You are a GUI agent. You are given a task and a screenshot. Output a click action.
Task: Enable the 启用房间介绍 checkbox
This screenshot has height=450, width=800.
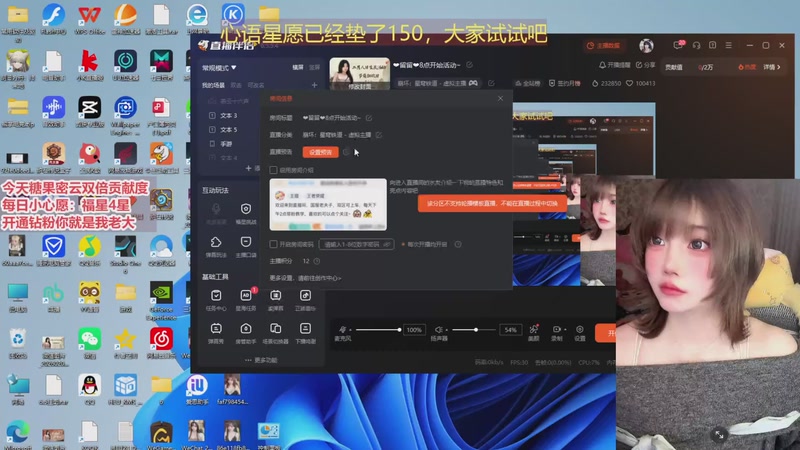(x=273, y=170)
